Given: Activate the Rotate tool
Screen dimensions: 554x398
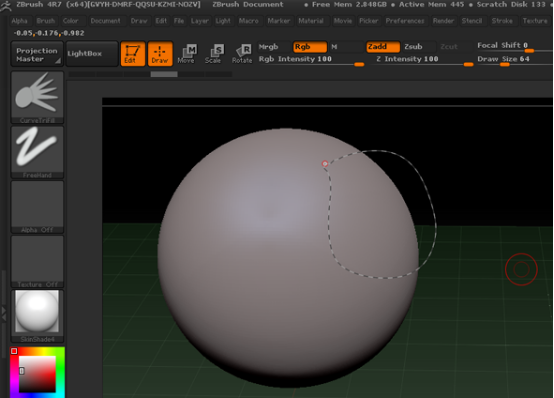Looking at the screenshot, I should pyautogui.click(x=242, y=54).
